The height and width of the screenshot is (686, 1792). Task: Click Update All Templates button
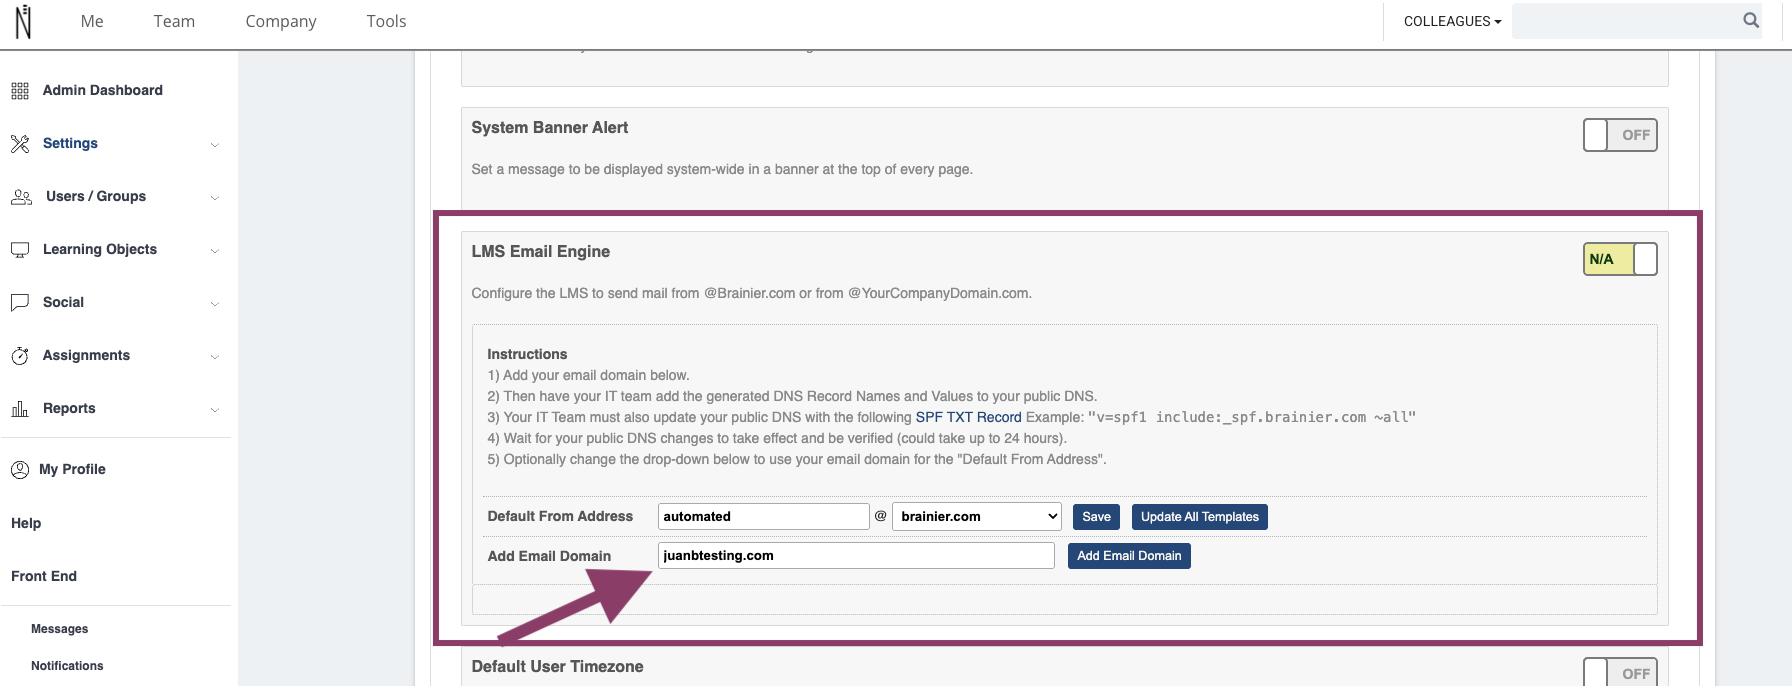(1200, 517)
